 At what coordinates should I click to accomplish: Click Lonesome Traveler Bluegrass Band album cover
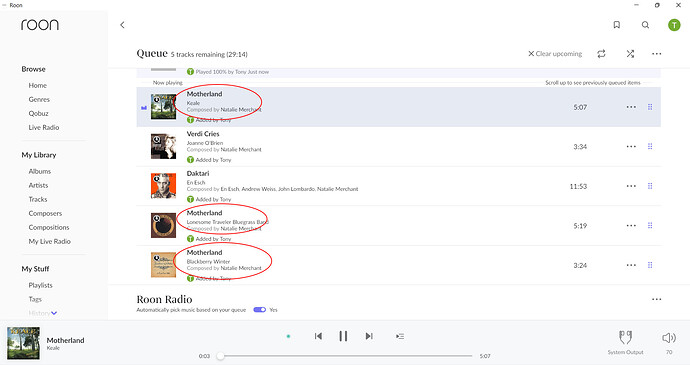pyautogui.click(x=163, y=226)
